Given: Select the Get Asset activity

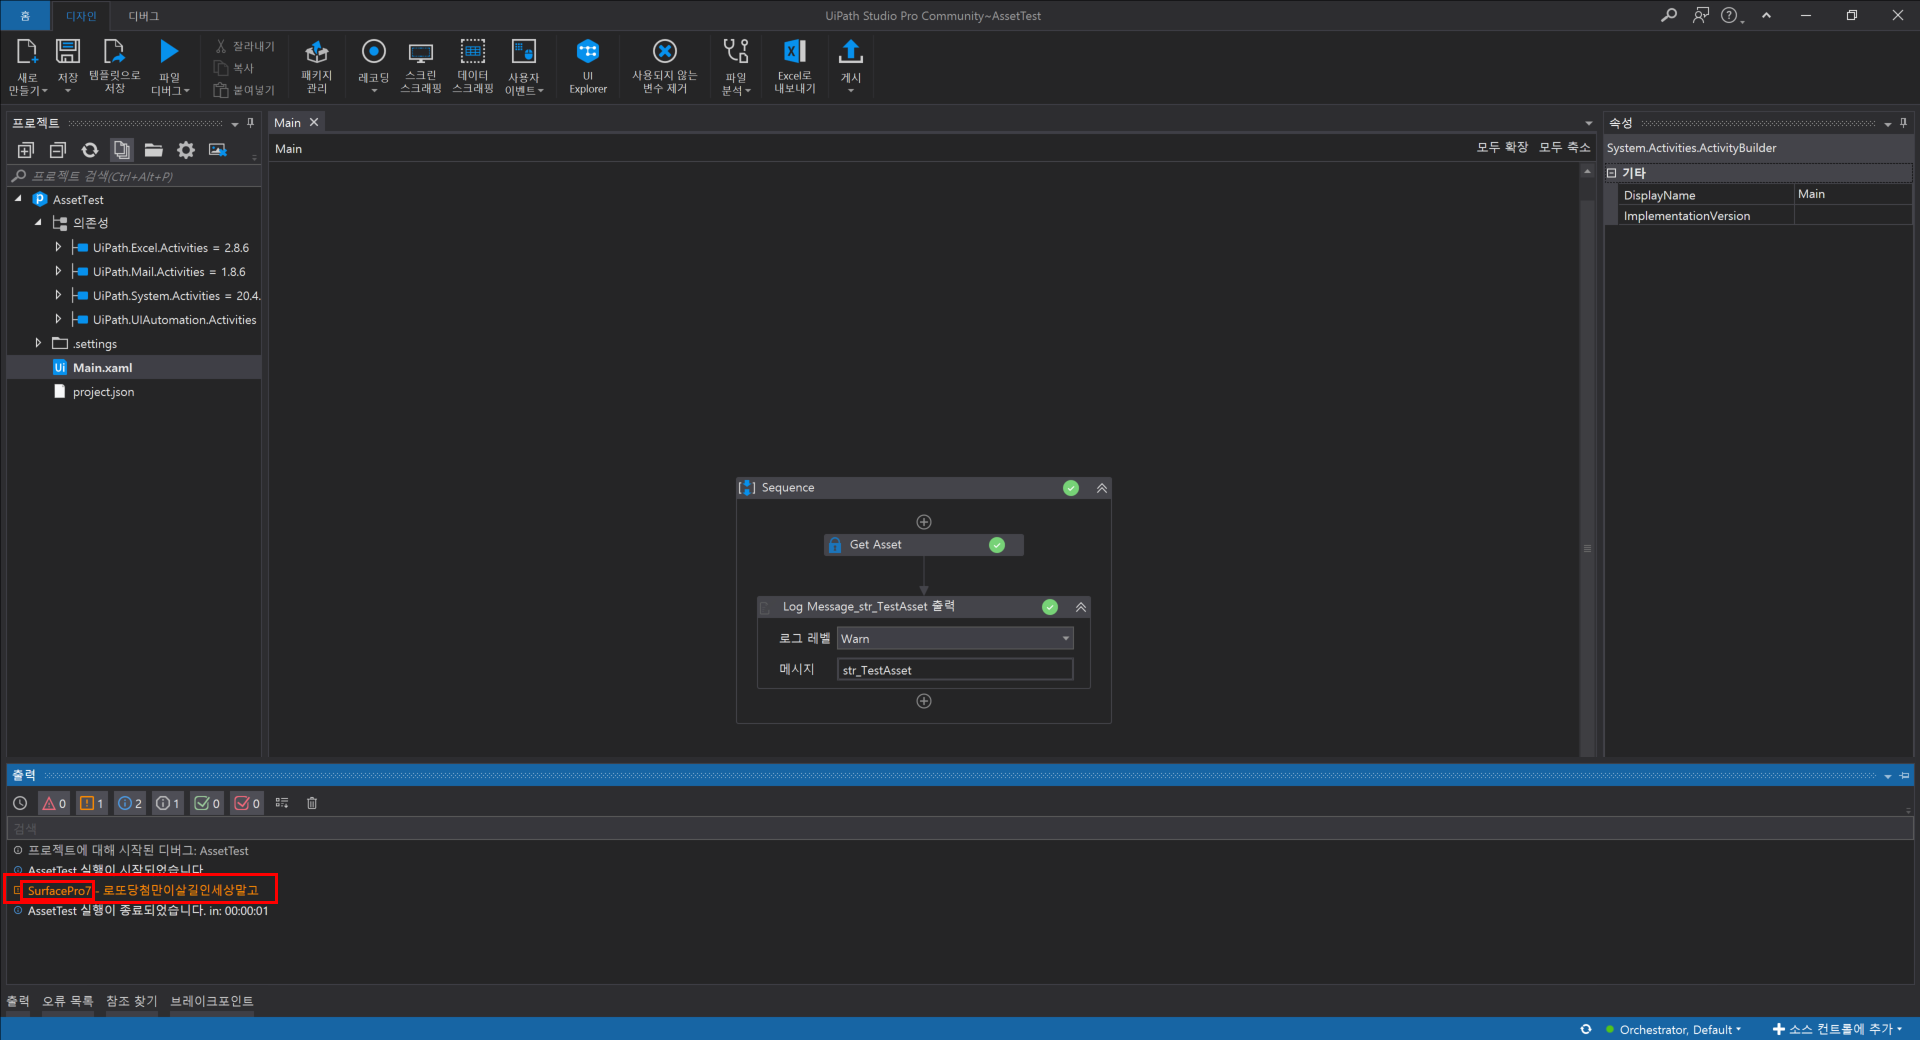Looking at the screenshot, I should click(x=924, y=545).
